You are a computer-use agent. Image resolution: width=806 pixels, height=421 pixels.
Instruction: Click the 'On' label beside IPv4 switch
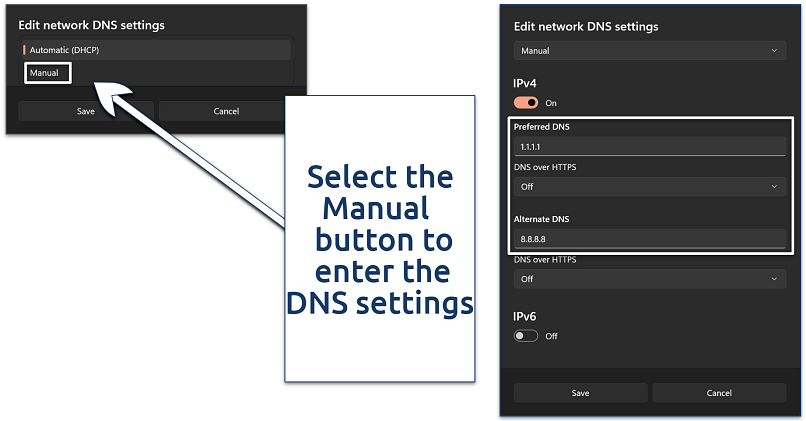click(x=551, y=103)
